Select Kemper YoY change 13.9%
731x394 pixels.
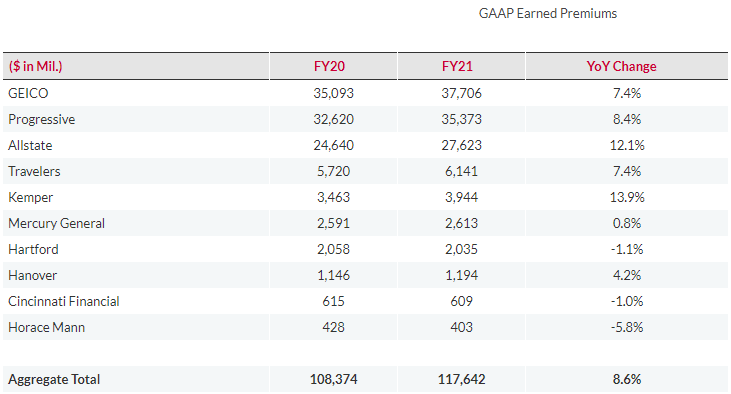point(627,197)
